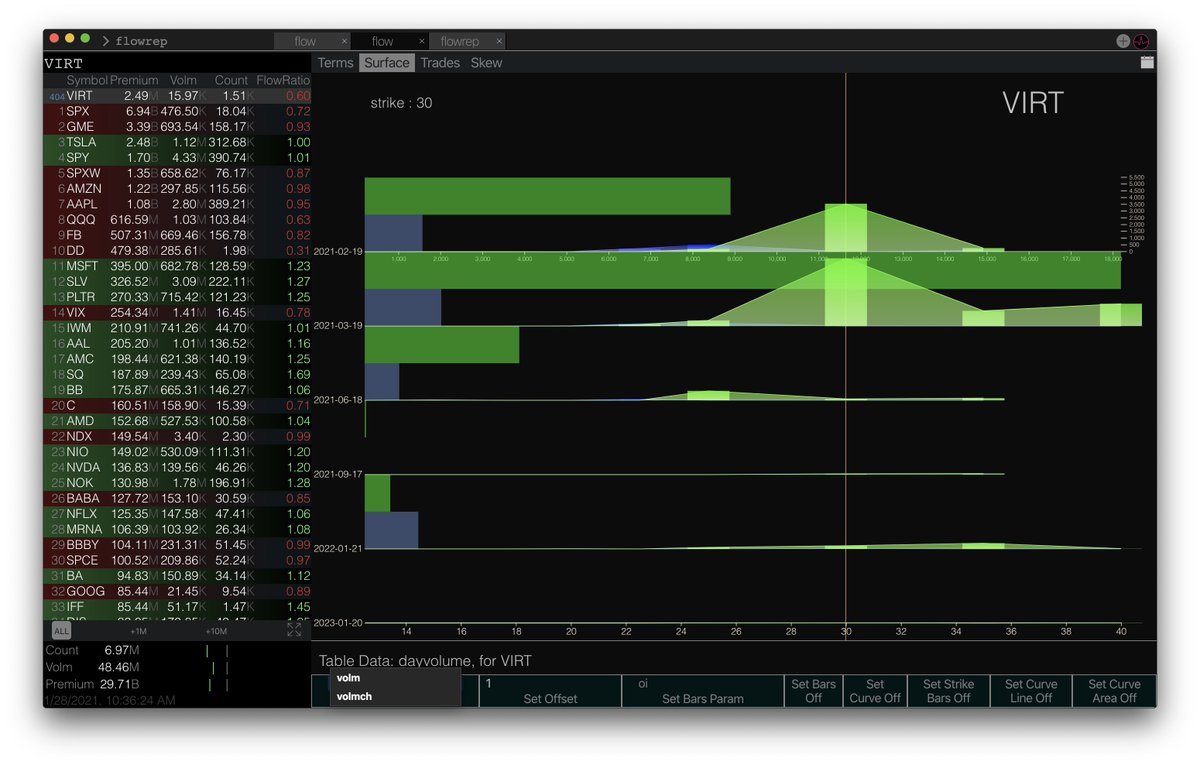Toggle Set Curve Line Off

[1031, 691]
